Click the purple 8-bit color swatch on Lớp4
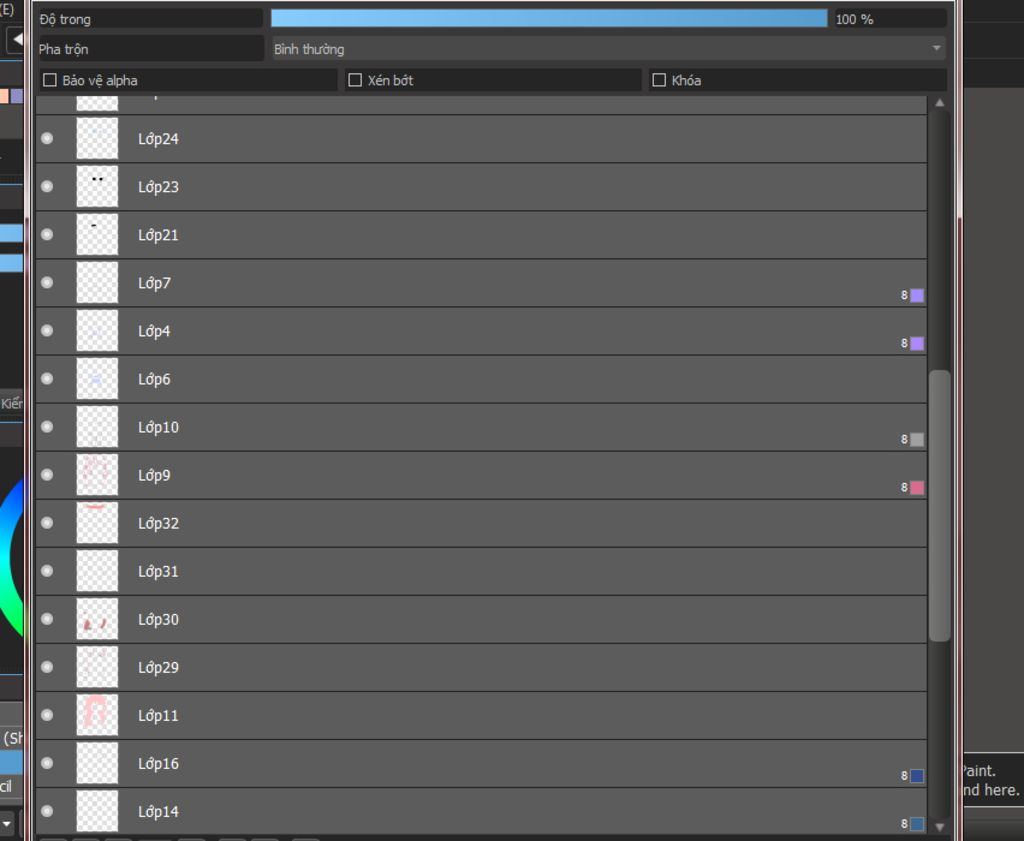The image size is (1024, 841). [917, 343]
